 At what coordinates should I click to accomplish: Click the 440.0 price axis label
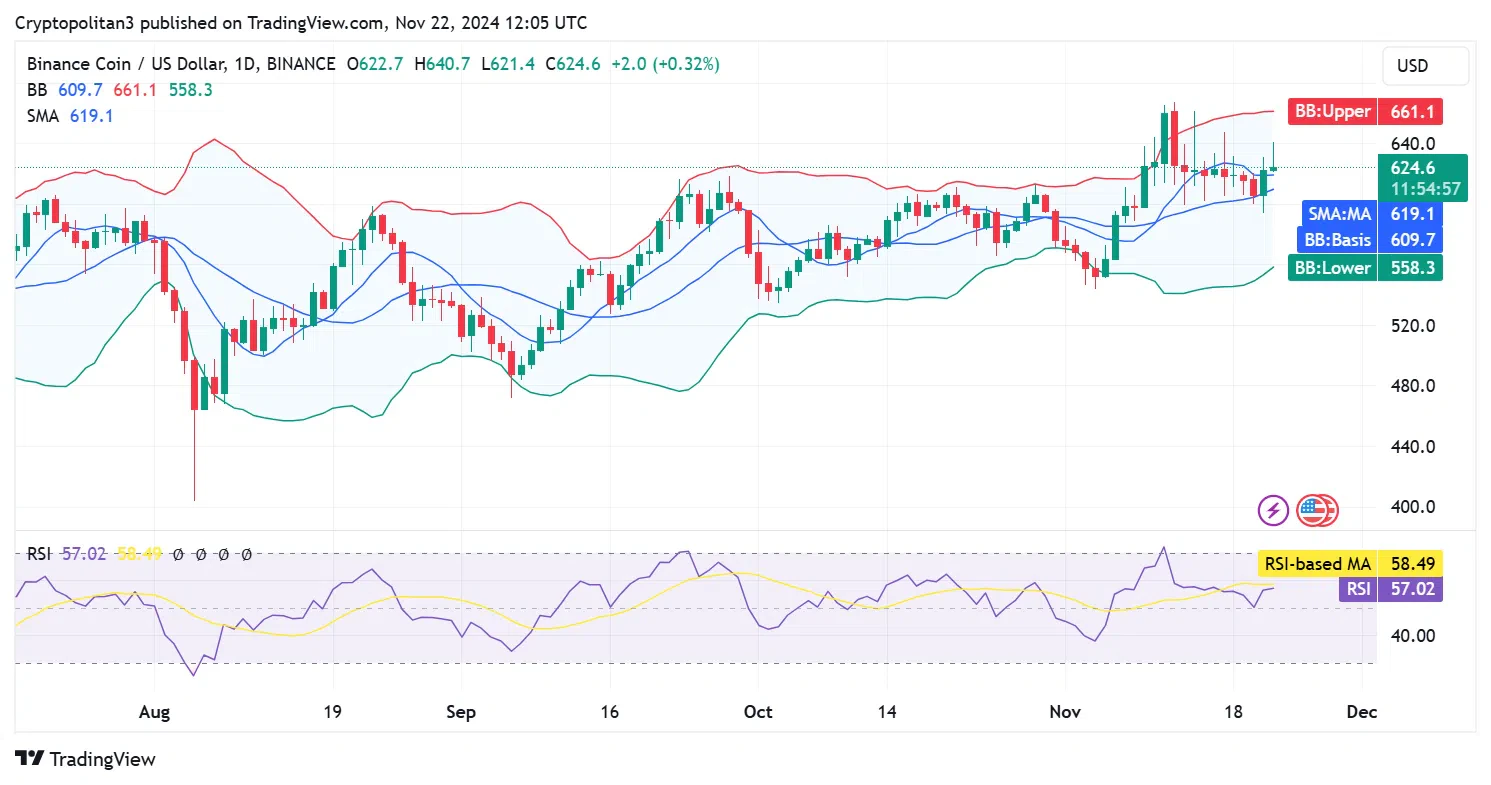1414,446
